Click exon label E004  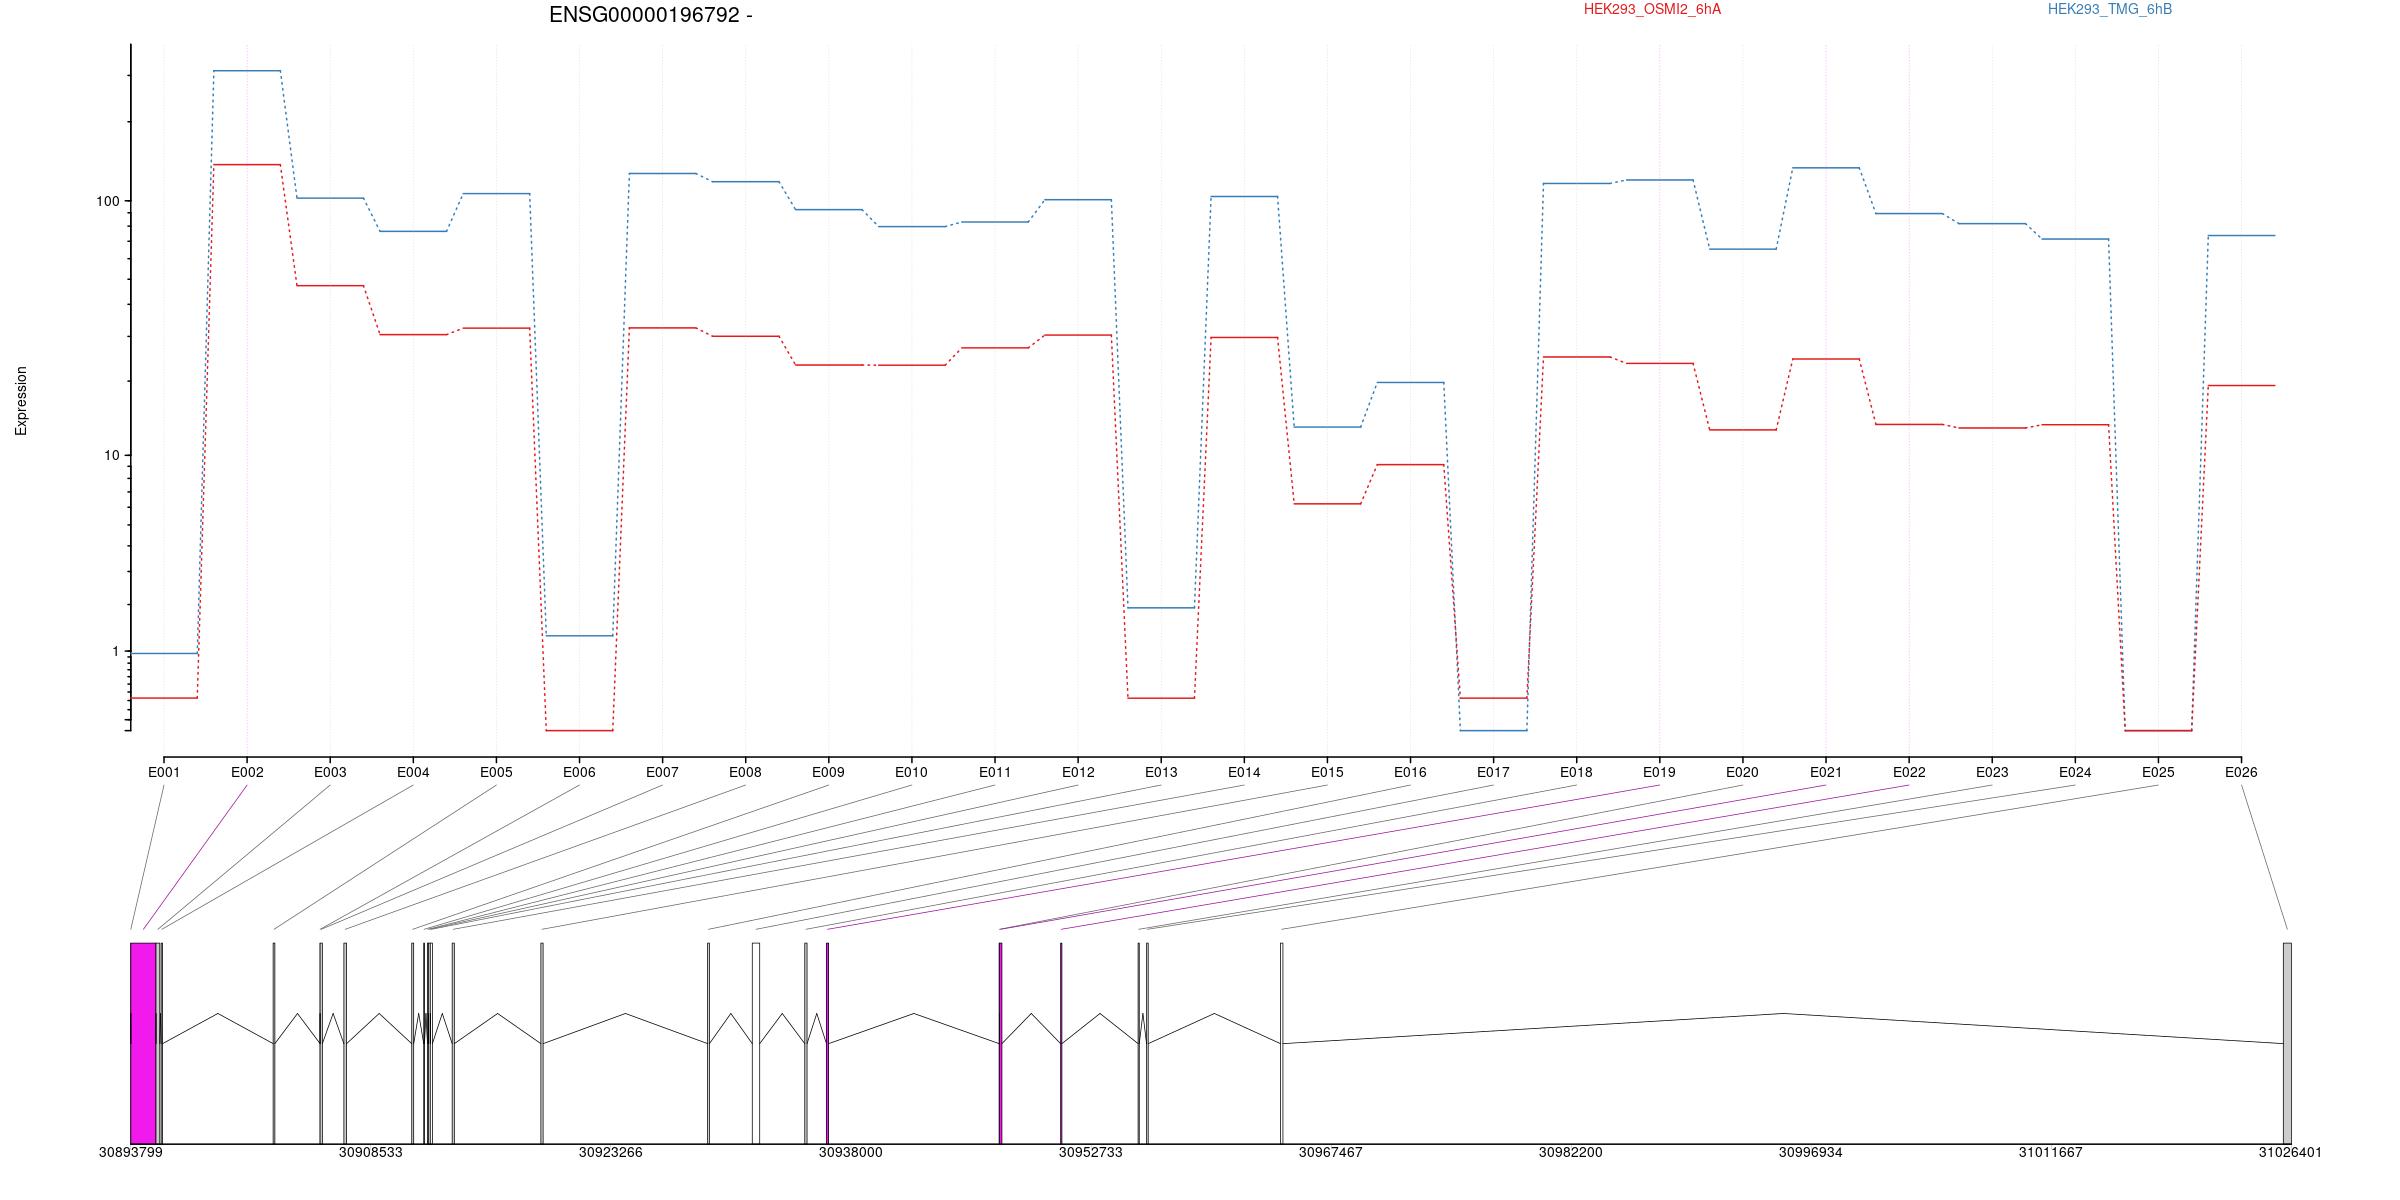(x=413, y=772)
